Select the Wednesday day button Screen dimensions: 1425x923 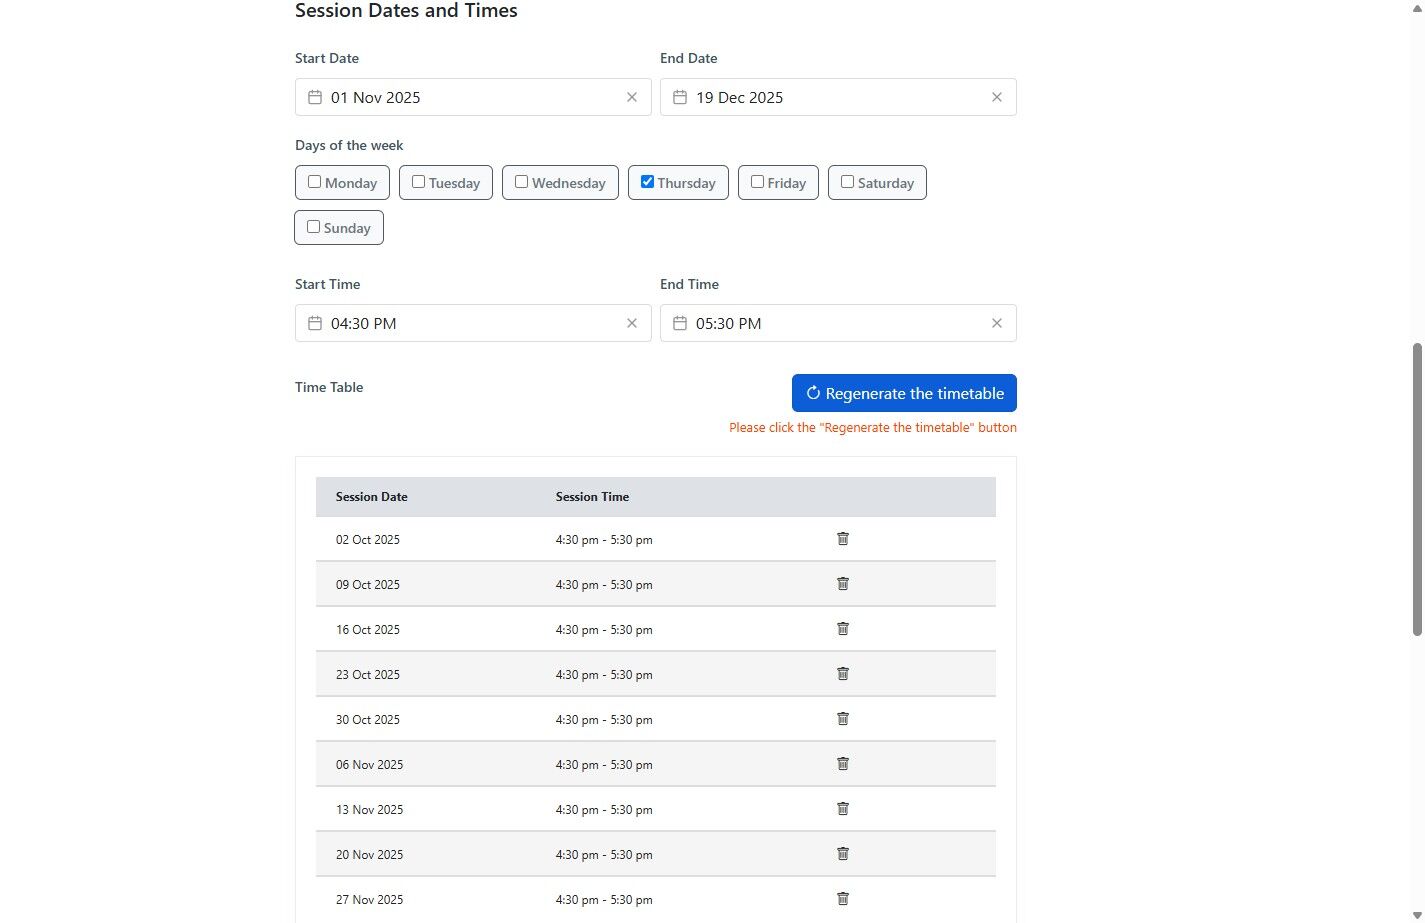tap(560, 183)
